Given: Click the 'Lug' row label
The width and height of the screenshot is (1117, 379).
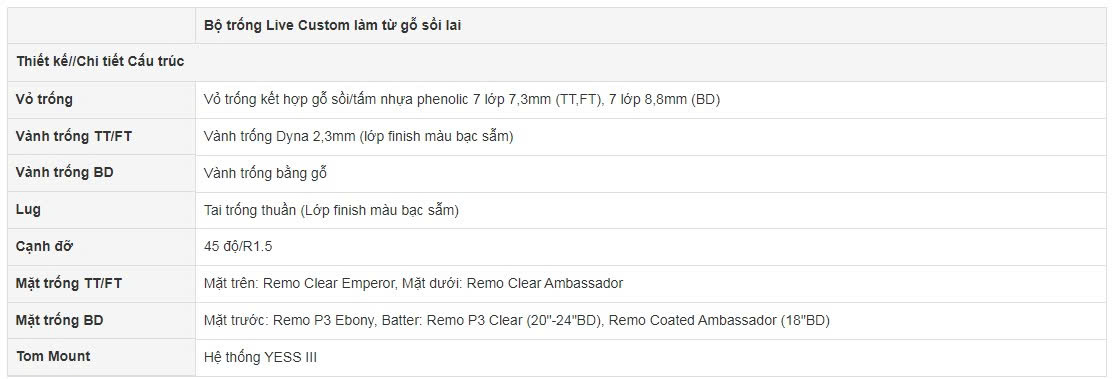Looking at the screenshot, I should 28,209.
